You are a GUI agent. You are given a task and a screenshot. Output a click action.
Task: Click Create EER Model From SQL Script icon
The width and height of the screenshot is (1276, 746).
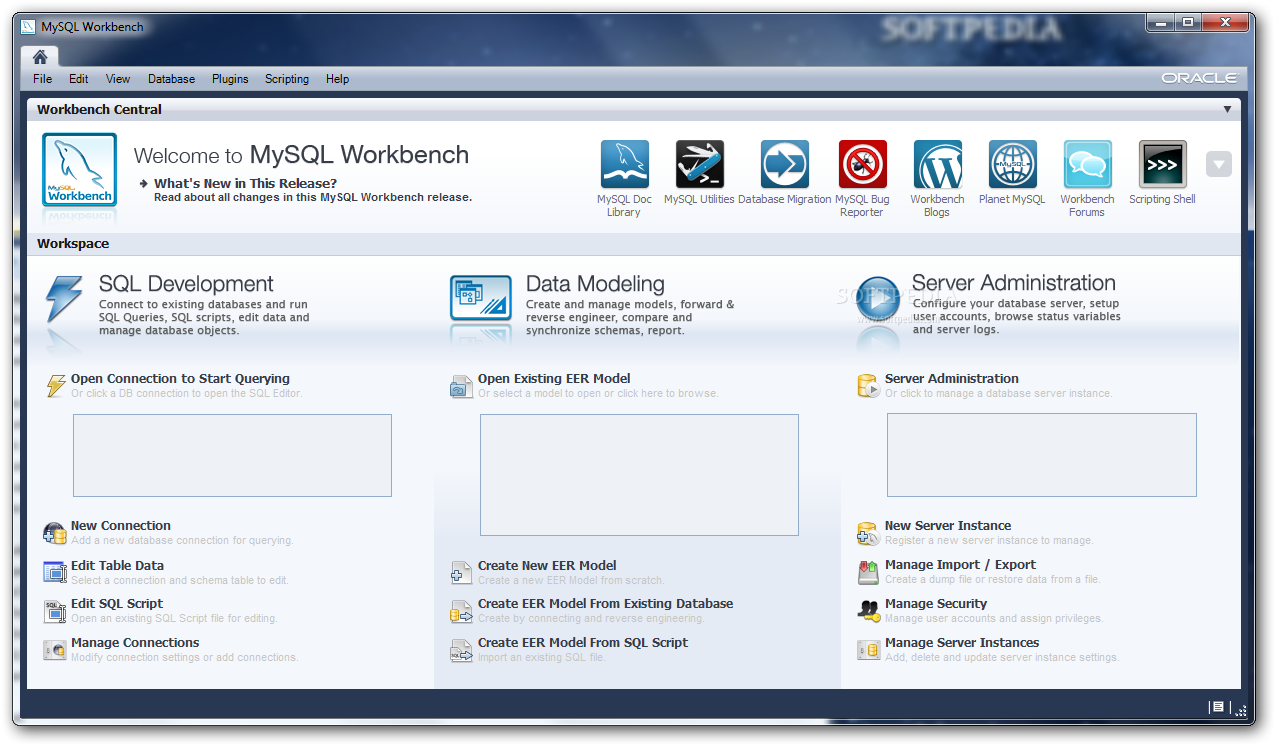click(461, 650)
